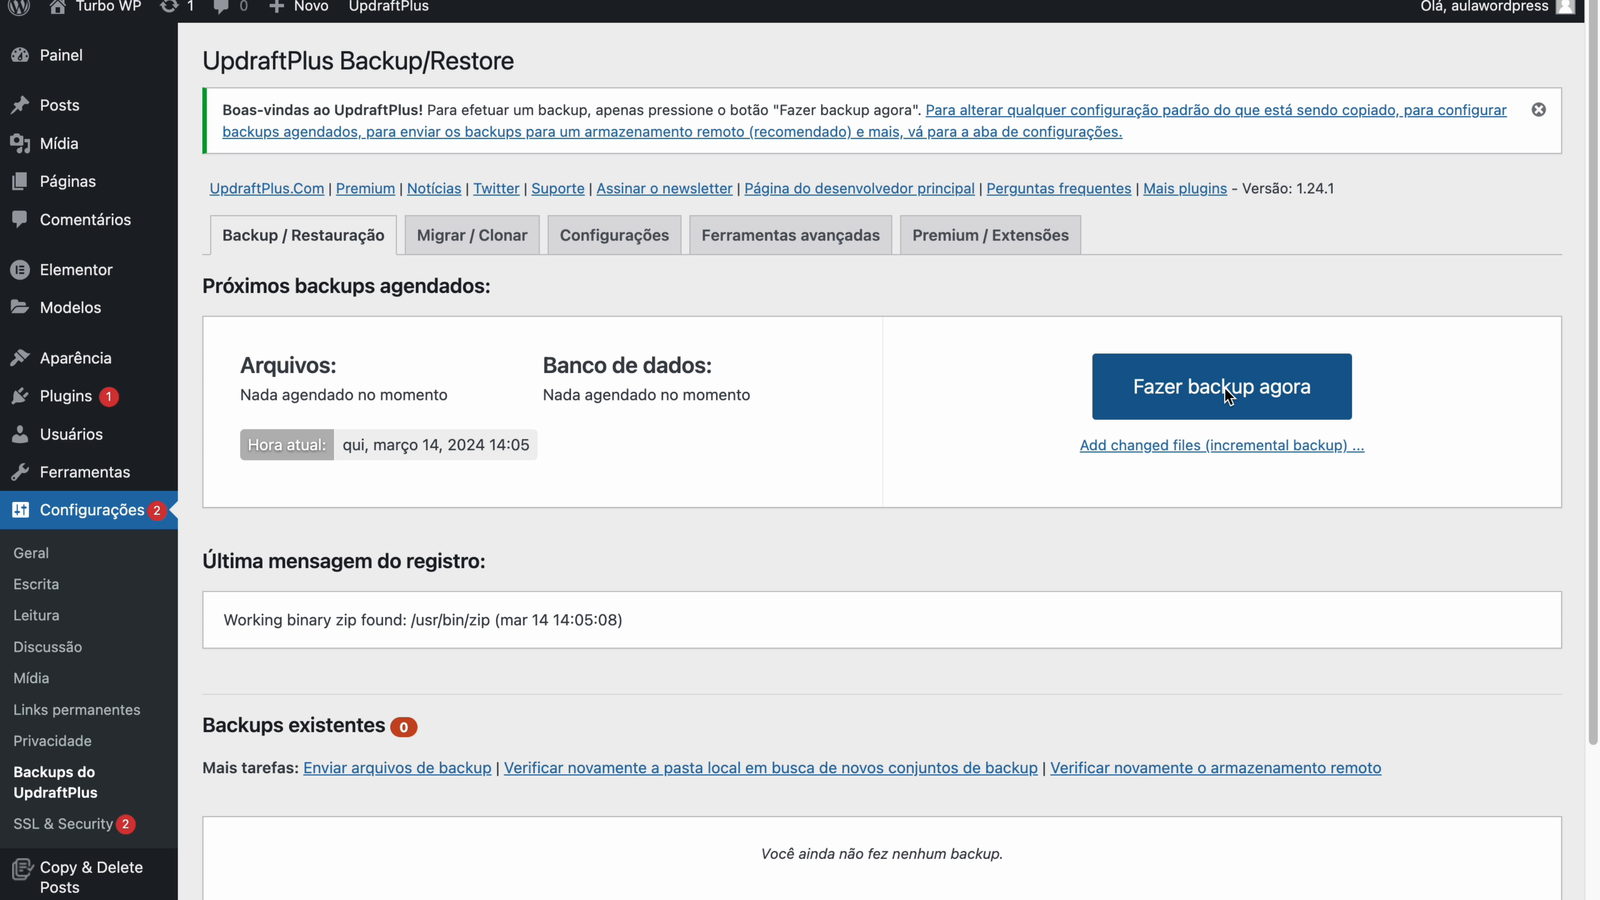1600x900 pixels.
Task: Click Verificar novamente o armazenamento remoto link
Action: pyautogui.click(x=1215, y=768)
